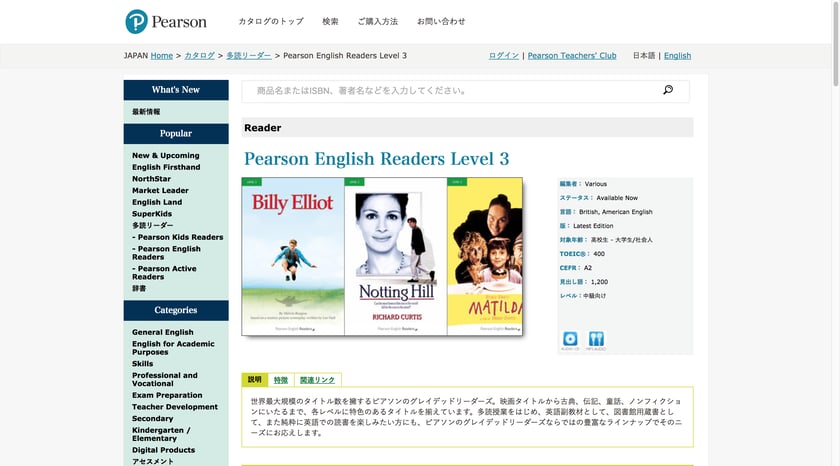The width and height of the screenshot is (840, 466).
Task: Open Pearson Kids Readers sidebar link
Action: tap(178, 237)
